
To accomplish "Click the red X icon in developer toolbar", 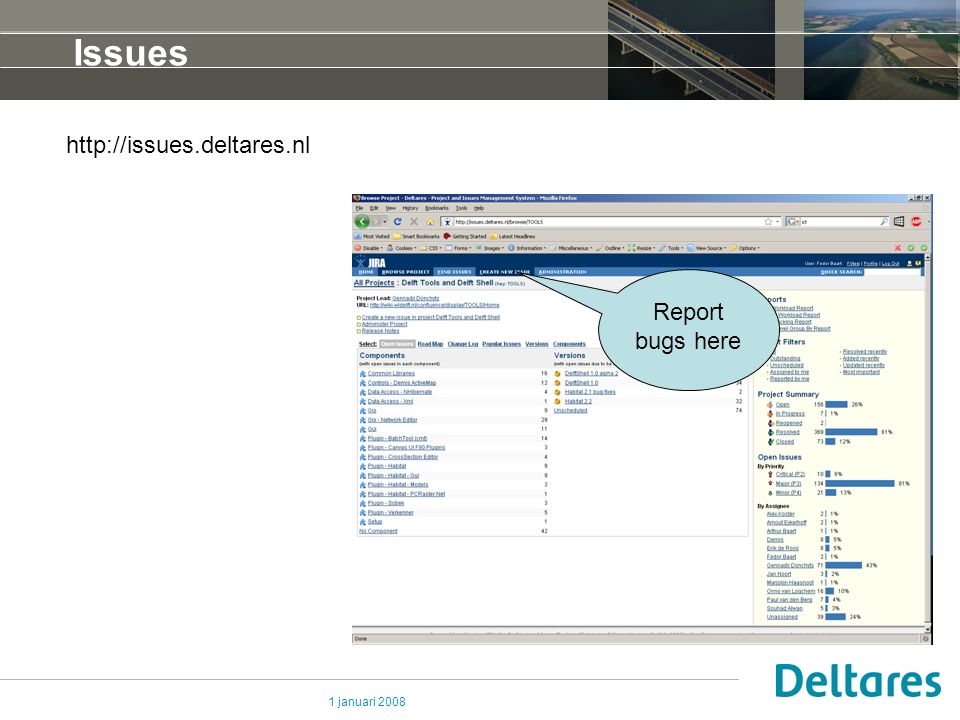I will coord(898,248).
